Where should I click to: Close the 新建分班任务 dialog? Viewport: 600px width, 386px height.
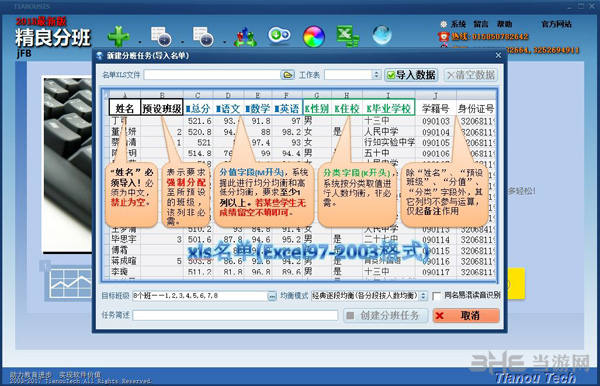click(498, 55)
